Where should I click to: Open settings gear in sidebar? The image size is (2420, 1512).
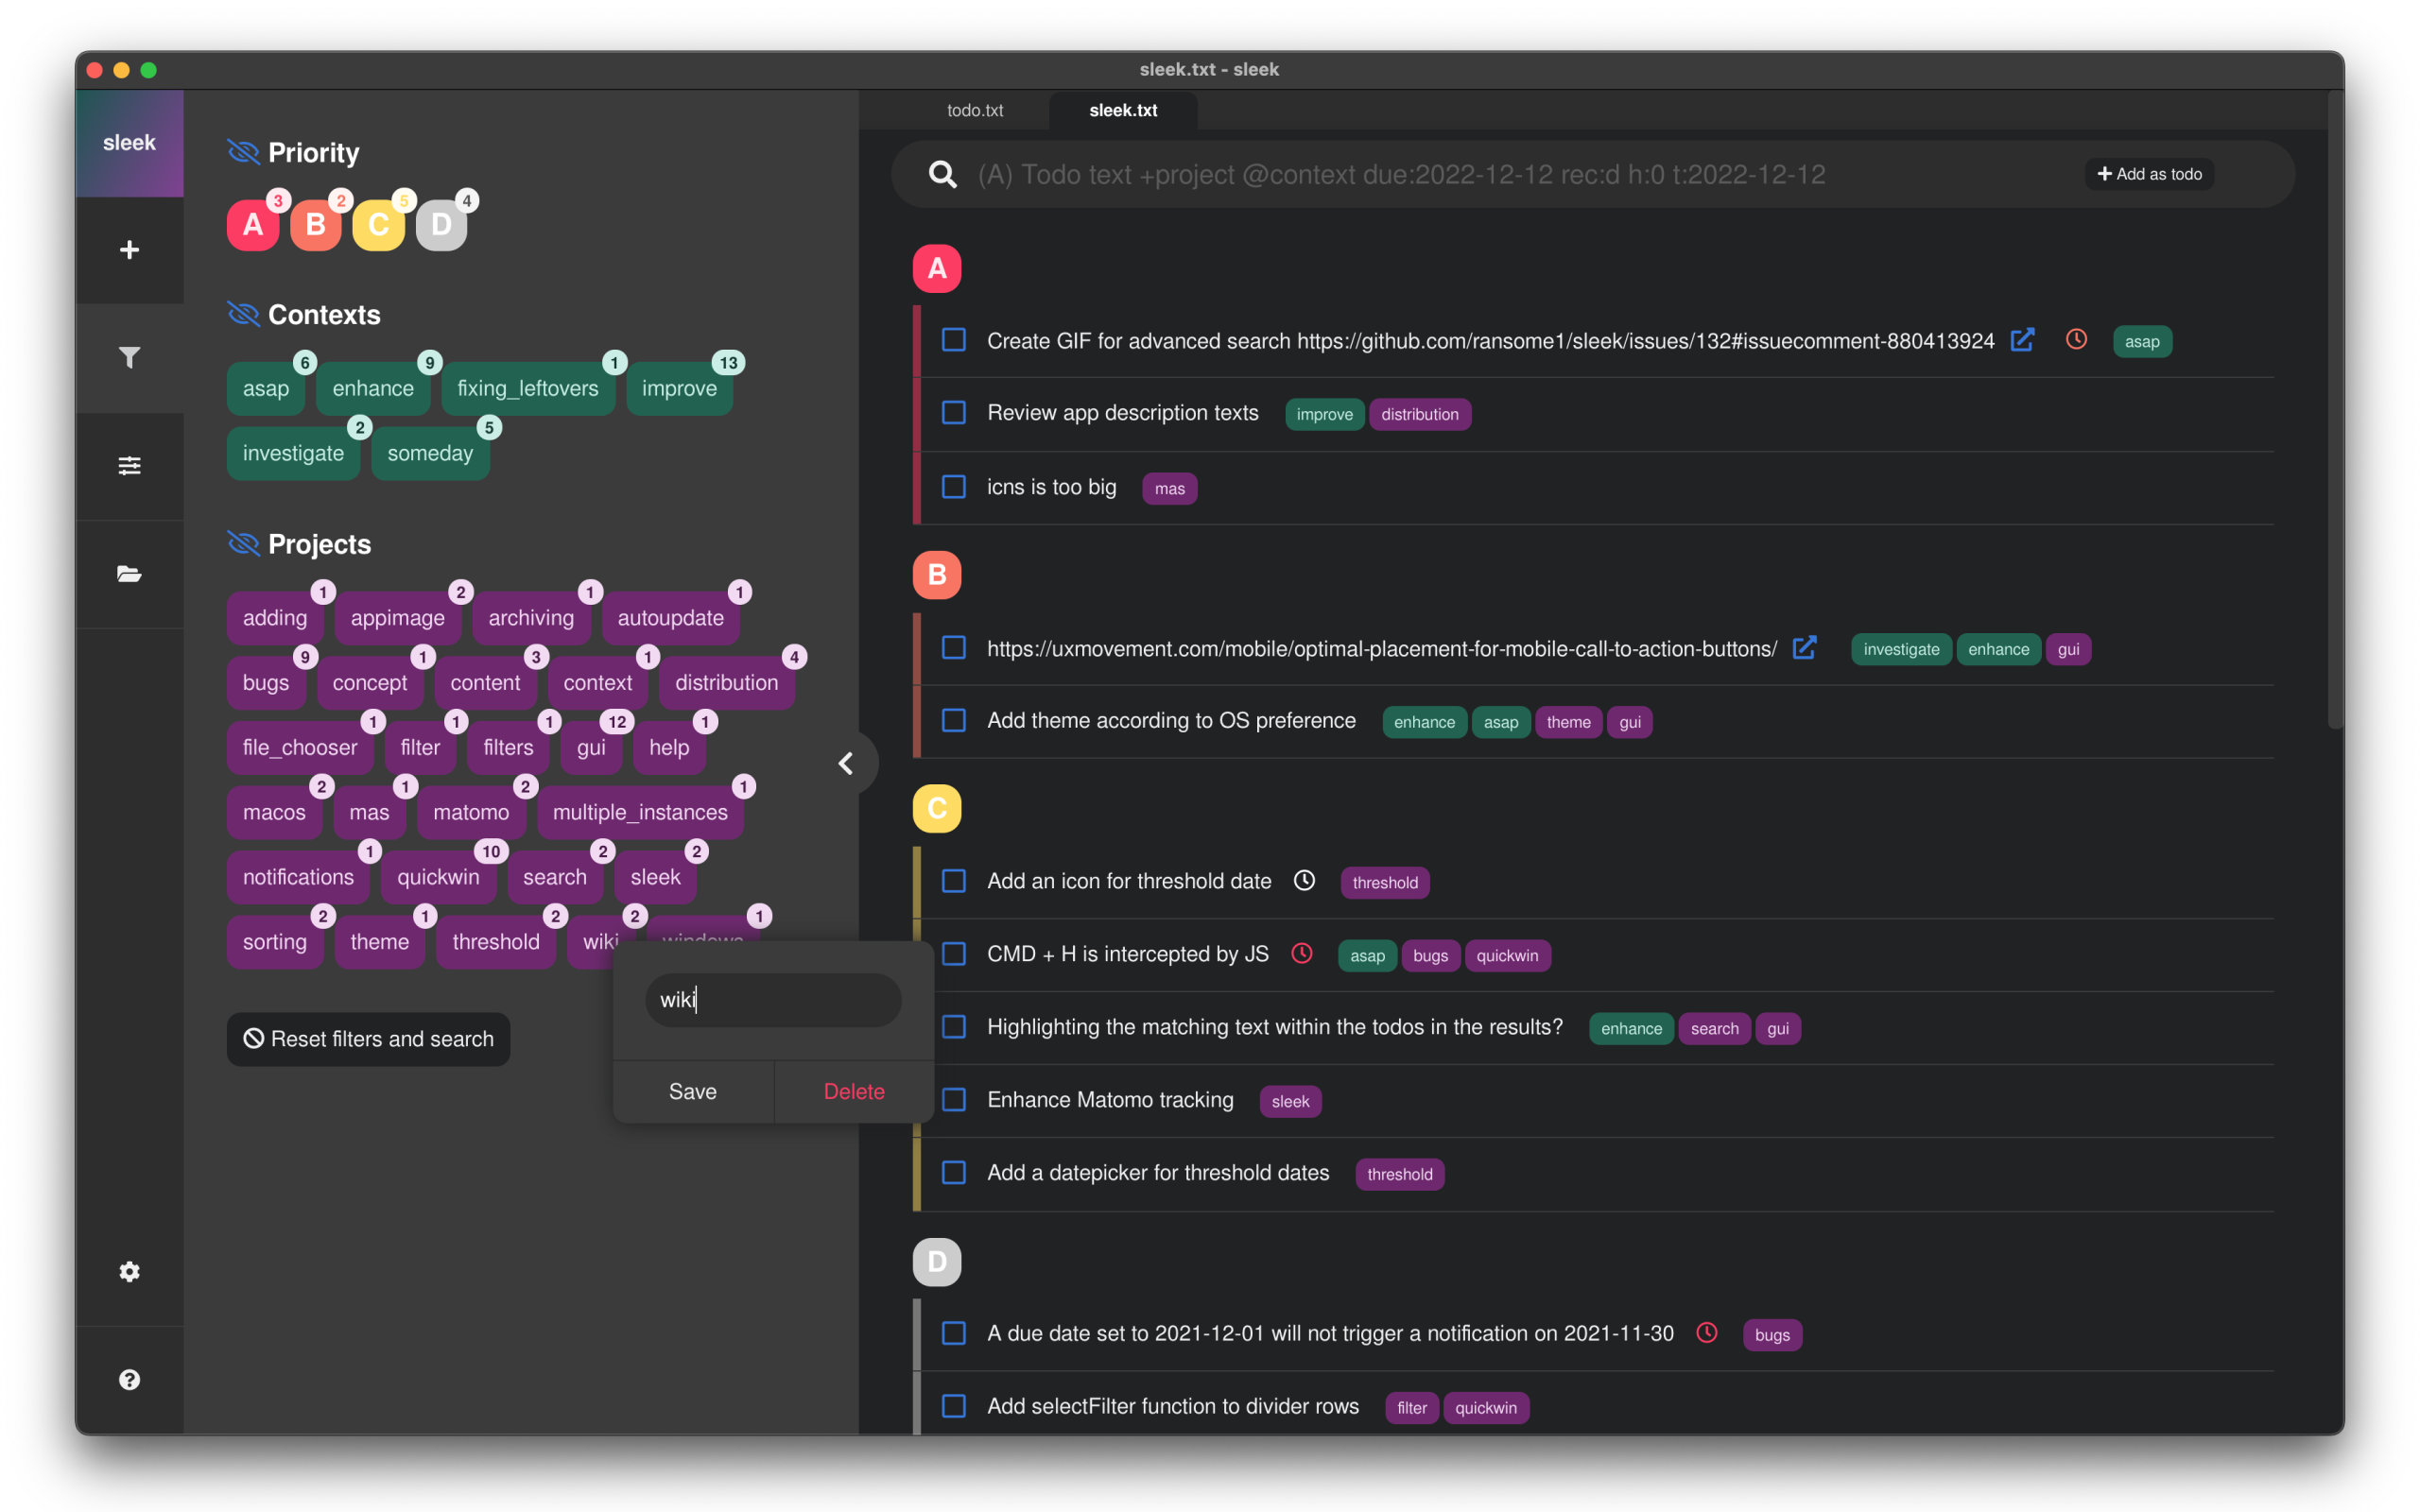(129, 1271)
